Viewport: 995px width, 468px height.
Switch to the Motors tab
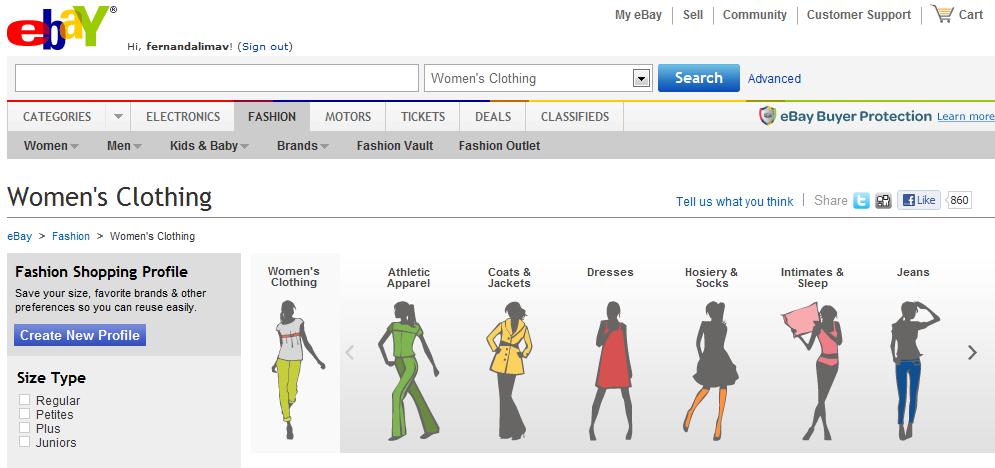(x=348, y=117)
